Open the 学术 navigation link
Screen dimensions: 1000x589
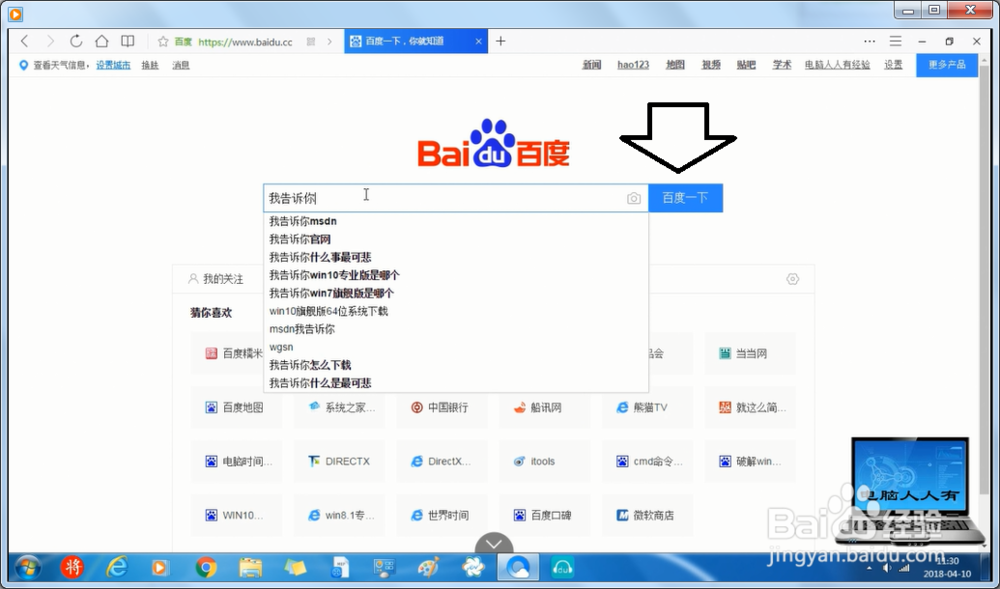click(x=782, y=65)
